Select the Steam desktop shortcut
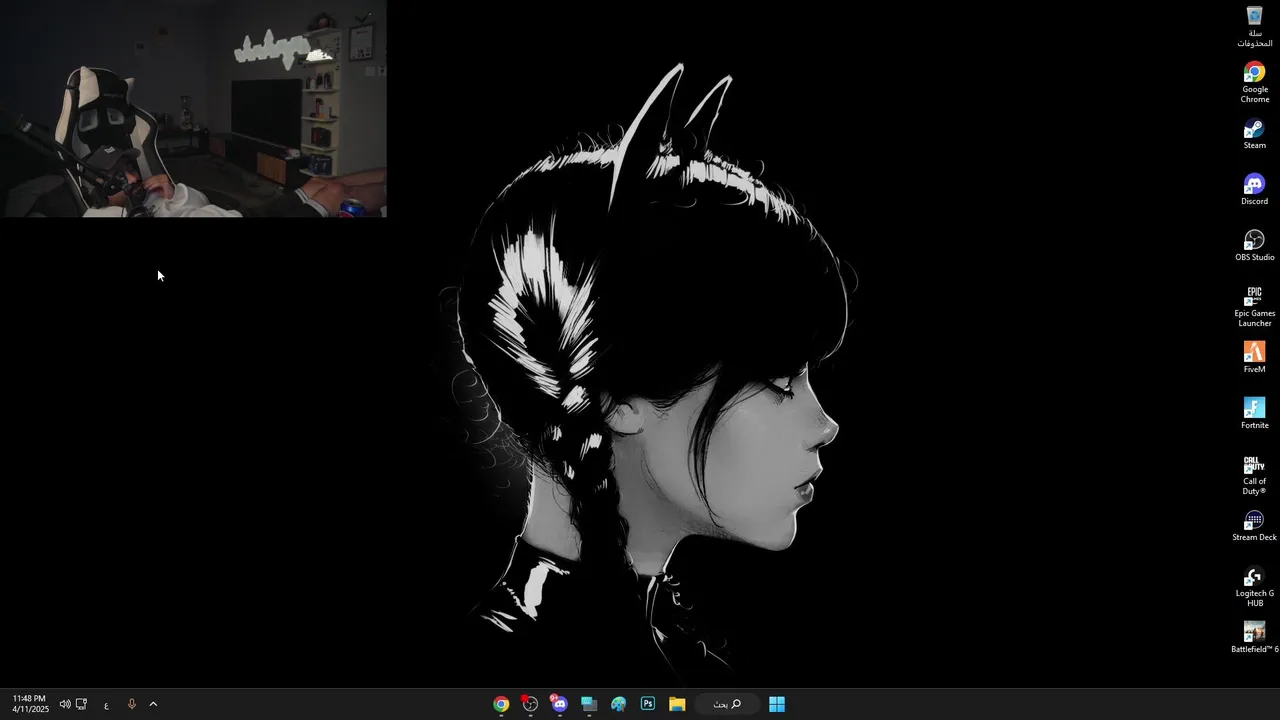1280x720 pixels. coord(1254,134)
